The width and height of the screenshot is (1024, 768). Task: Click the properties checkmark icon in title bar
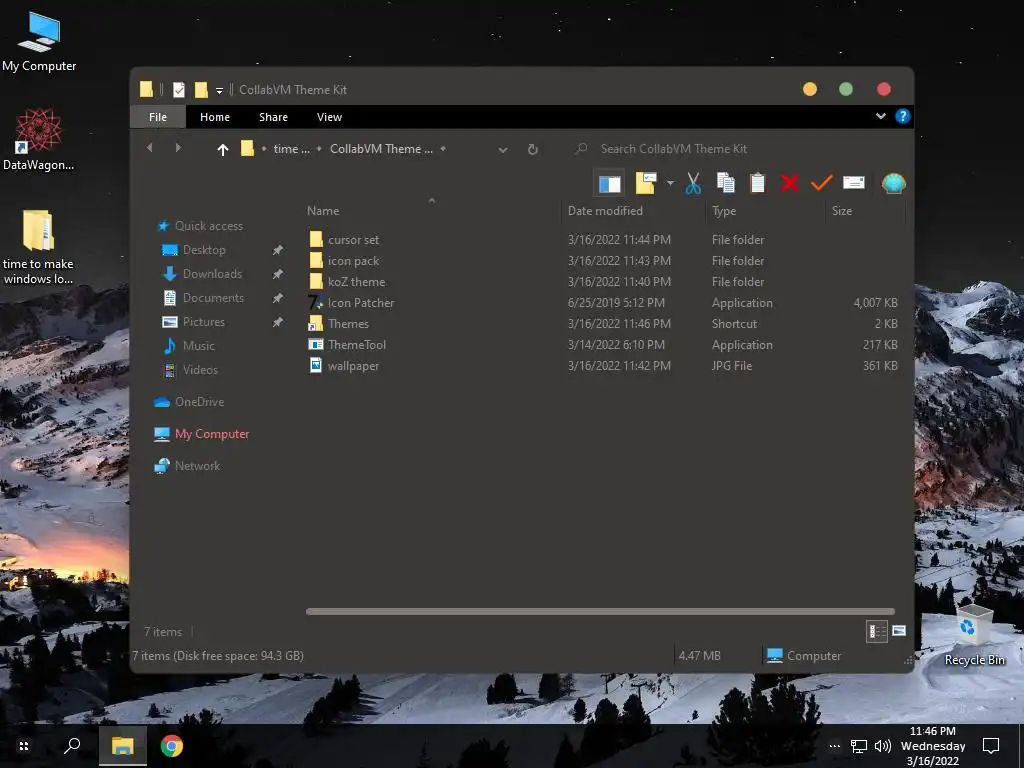179,89
